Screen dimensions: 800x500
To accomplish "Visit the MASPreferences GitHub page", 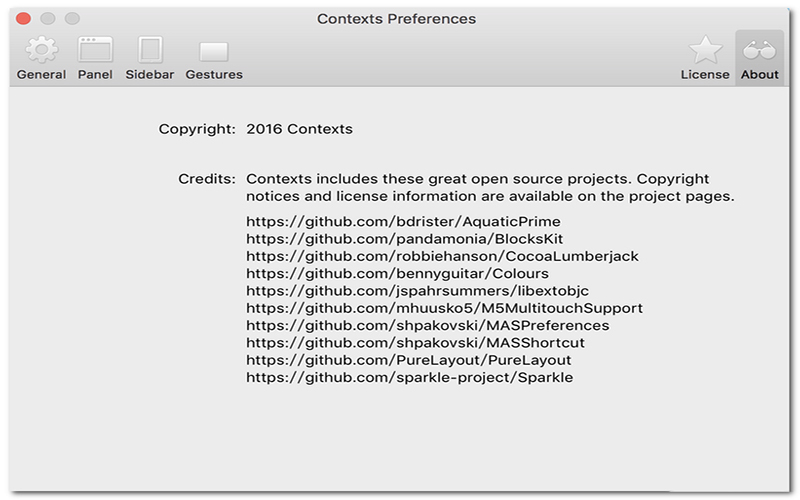I will click(x=427, y=325).
